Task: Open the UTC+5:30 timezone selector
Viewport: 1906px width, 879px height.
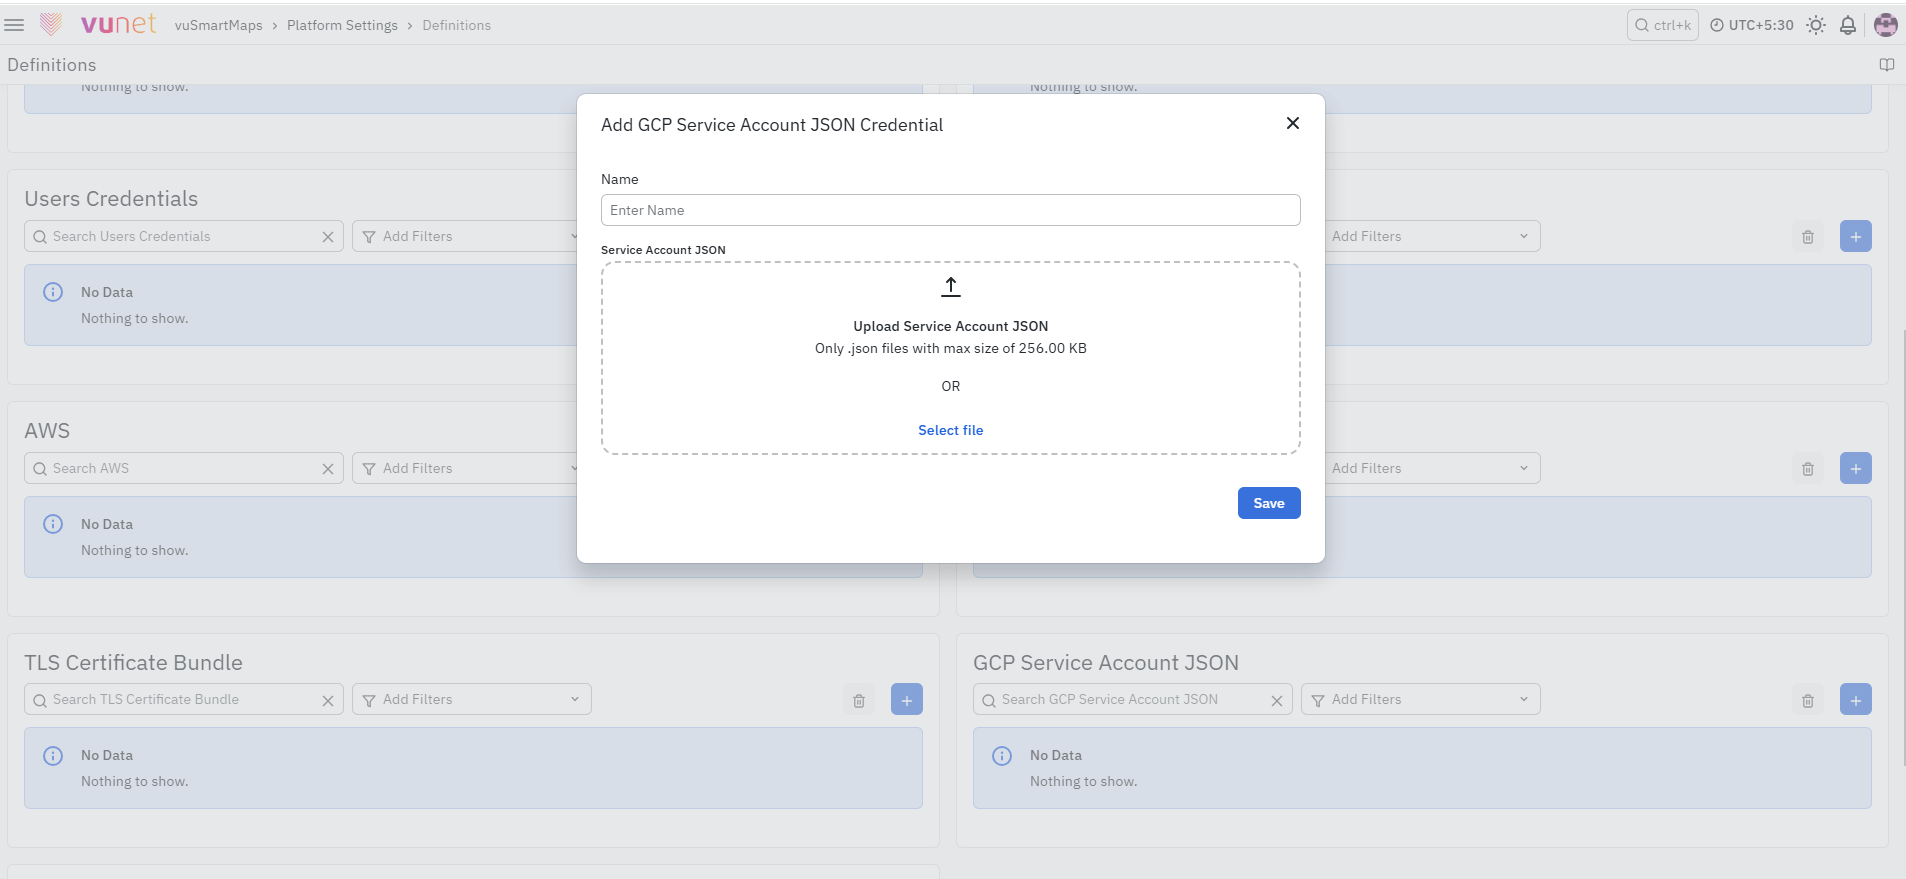Action: (x=1752, y=25)
